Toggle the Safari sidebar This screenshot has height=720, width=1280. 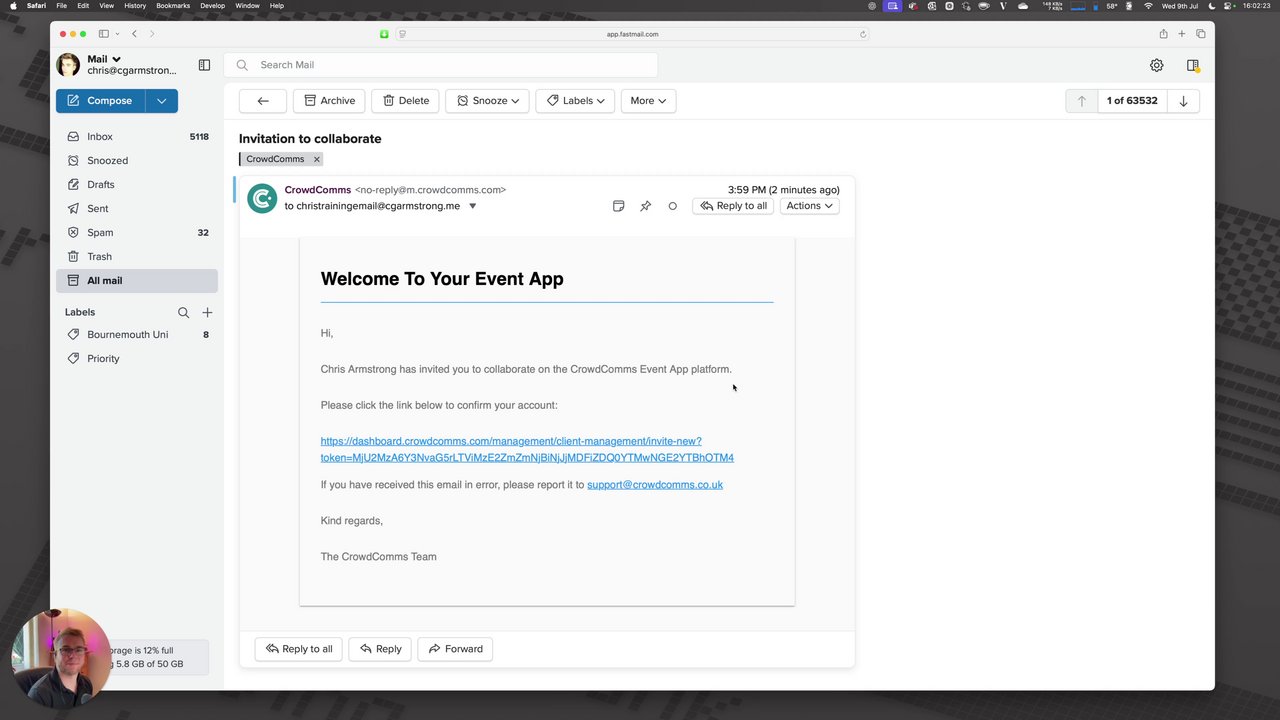click(x=103, y=34)
